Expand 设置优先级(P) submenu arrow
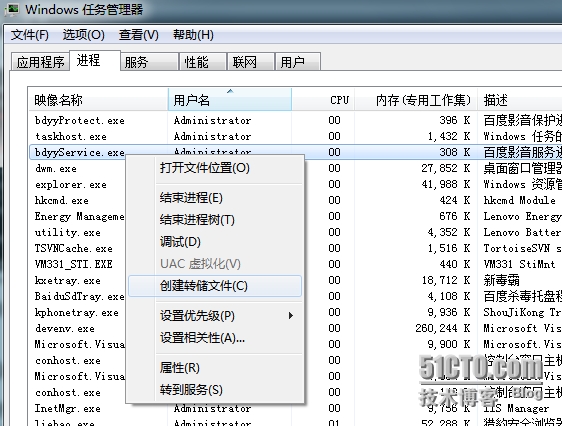562x426 pixels. (x=291, y=316)
